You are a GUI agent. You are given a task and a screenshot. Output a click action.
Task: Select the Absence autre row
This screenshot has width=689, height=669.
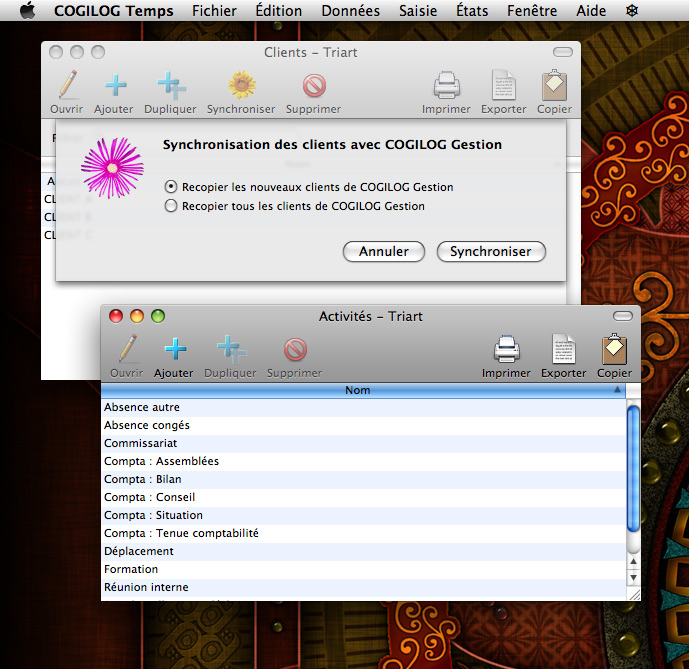tap(363, 407)
